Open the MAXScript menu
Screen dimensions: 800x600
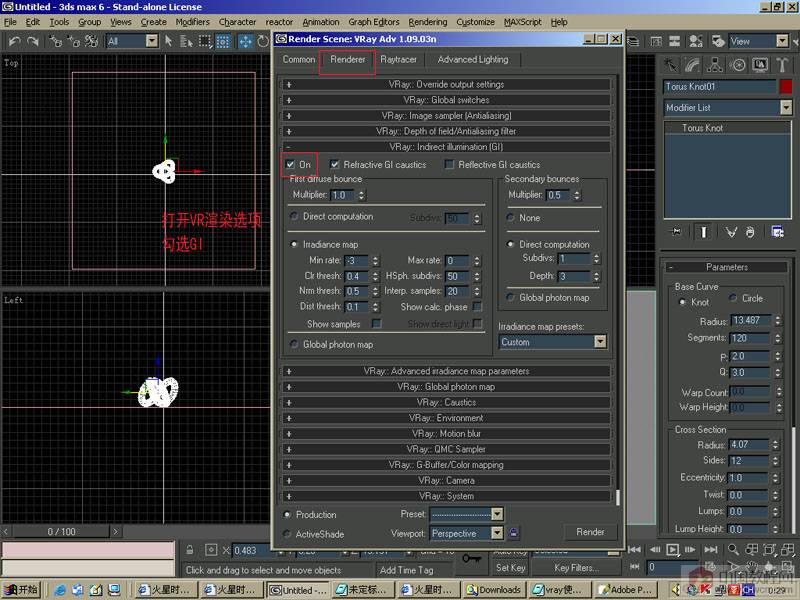click(x=522, y=22)
